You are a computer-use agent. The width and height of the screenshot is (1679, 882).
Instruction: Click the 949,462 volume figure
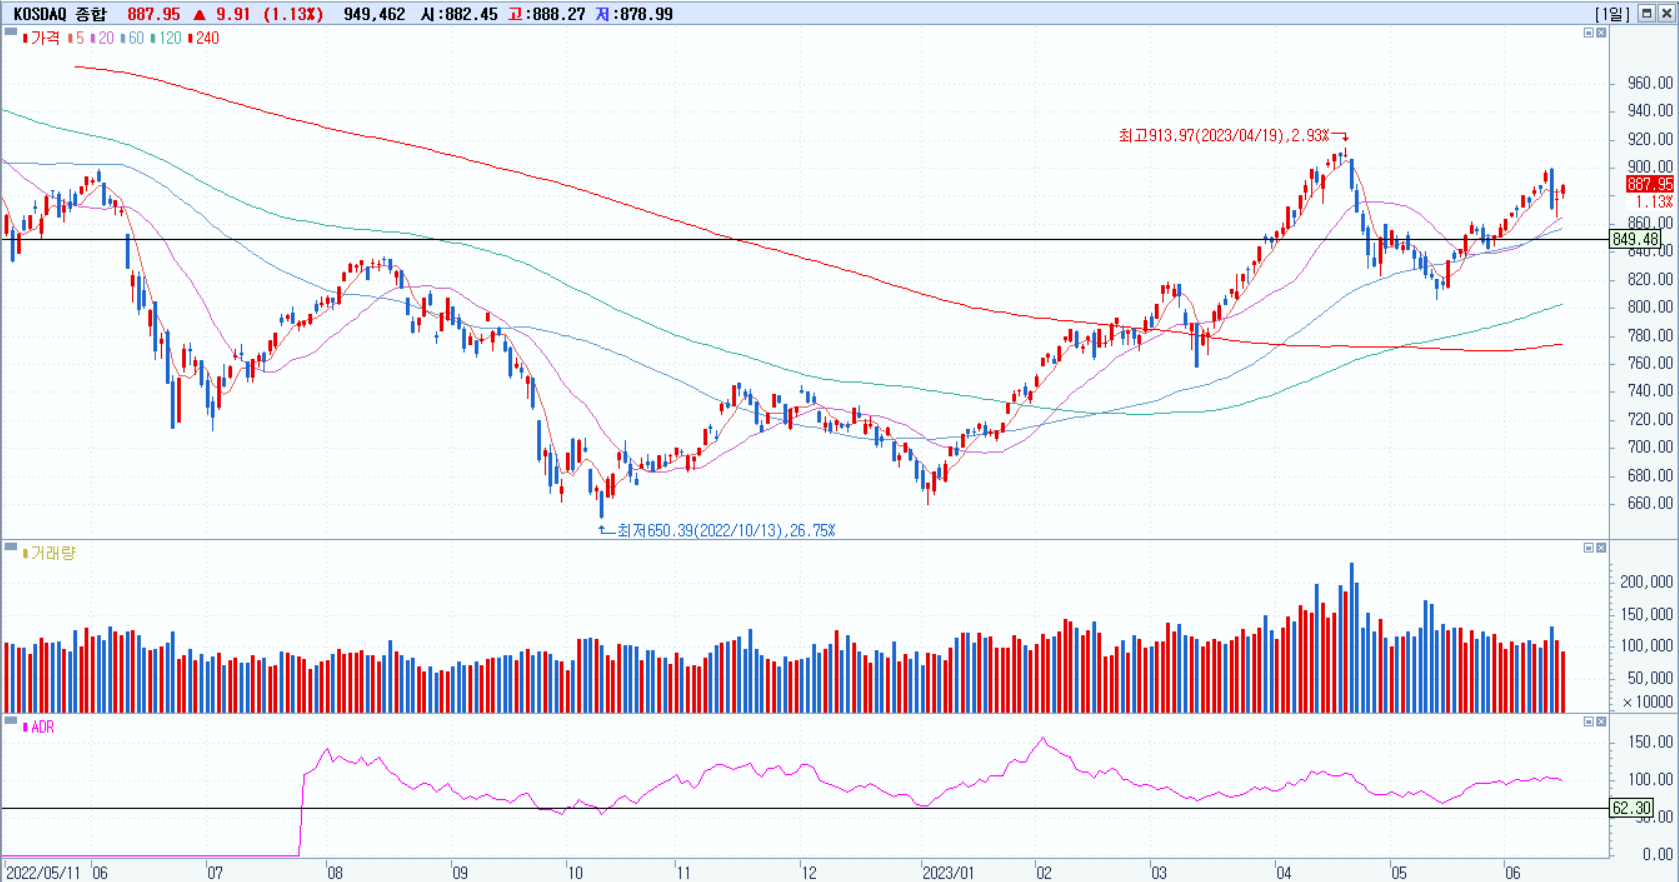coord(374,14)
